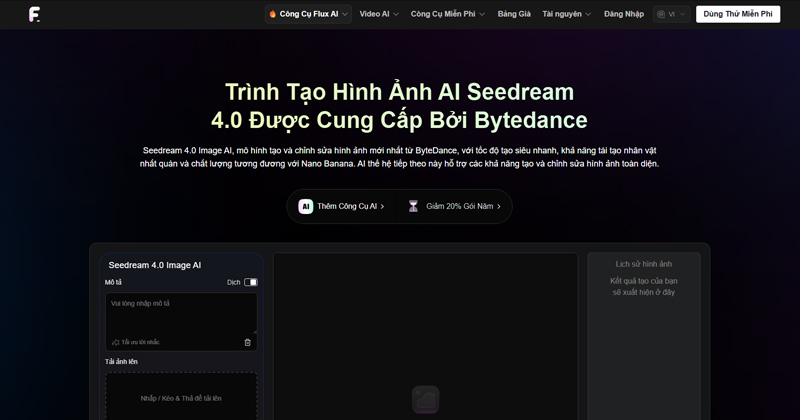Open the Giảm 20% Gói Năm offer
The height and width of the screenshot is (420, 800).
coord(455,206)
